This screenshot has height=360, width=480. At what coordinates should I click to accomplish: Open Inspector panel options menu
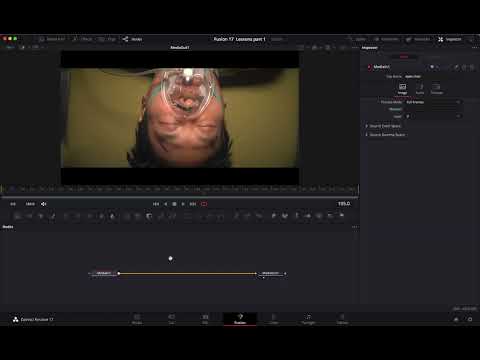(474, 48)
